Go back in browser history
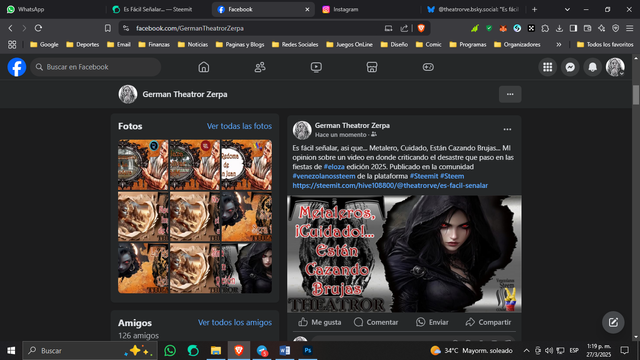This screenshot has height=360, width=640. click(x=11, y=28)
